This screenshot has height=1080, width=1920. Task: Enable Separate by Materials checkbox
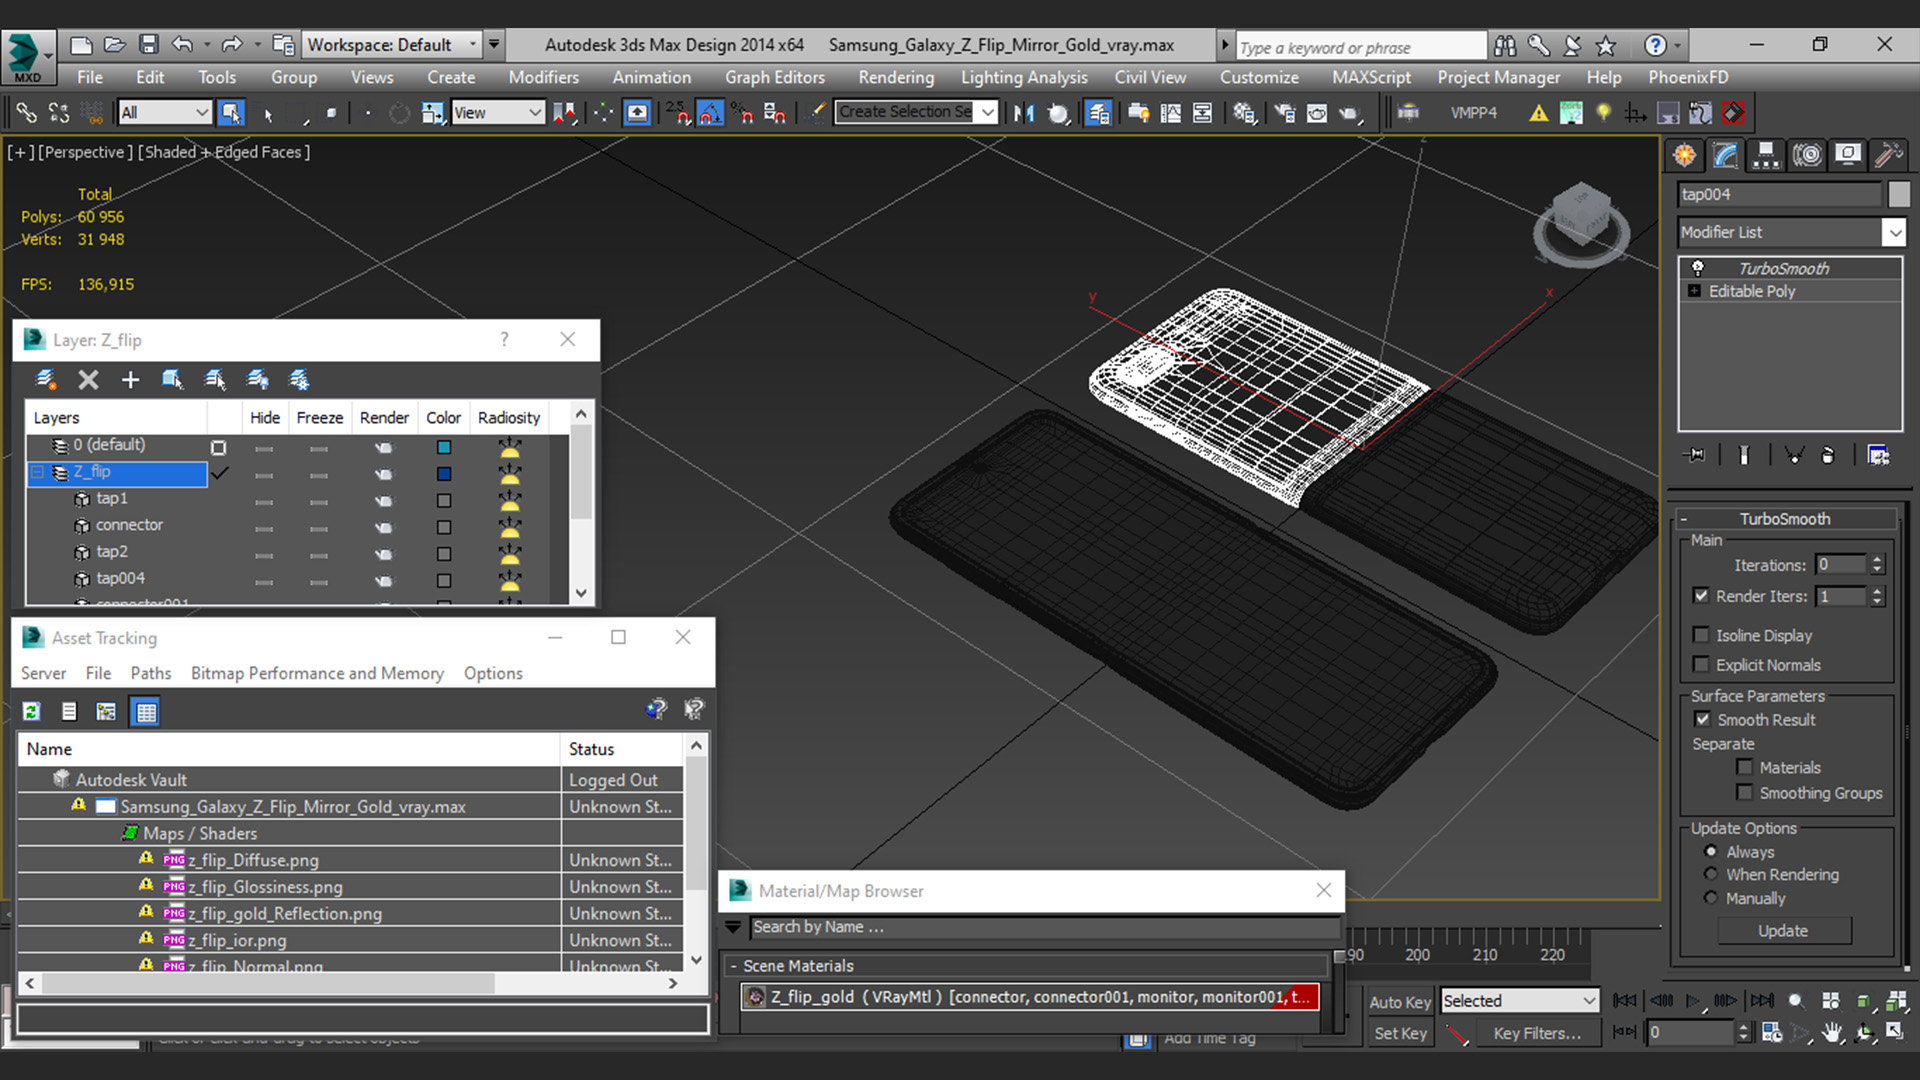pos(1744,768)
